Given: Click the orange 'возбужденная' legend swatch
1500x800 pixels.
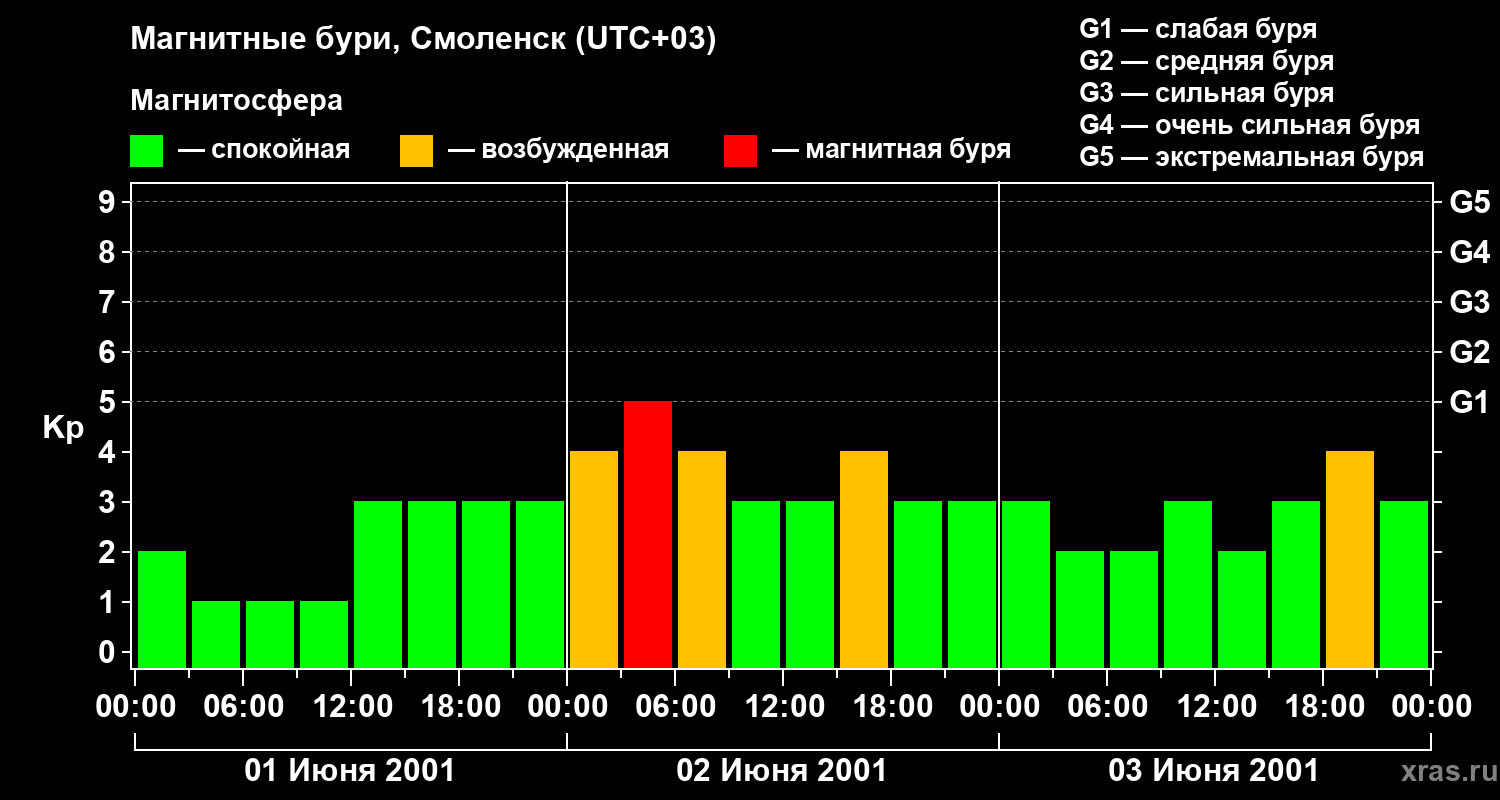Looking at the screenshot, I should tap(416, 151).
